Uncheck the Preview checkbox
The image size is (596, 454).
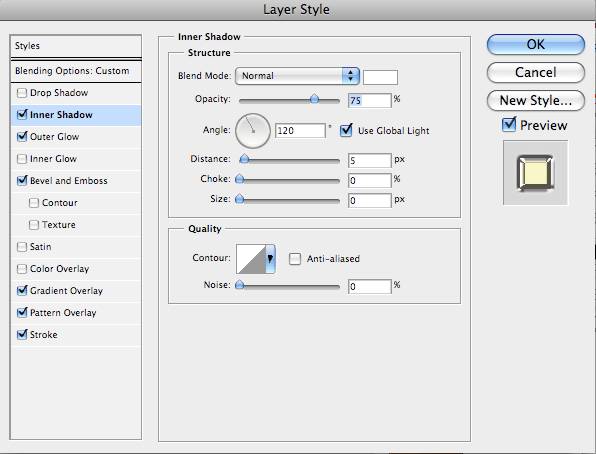[509, 125]
